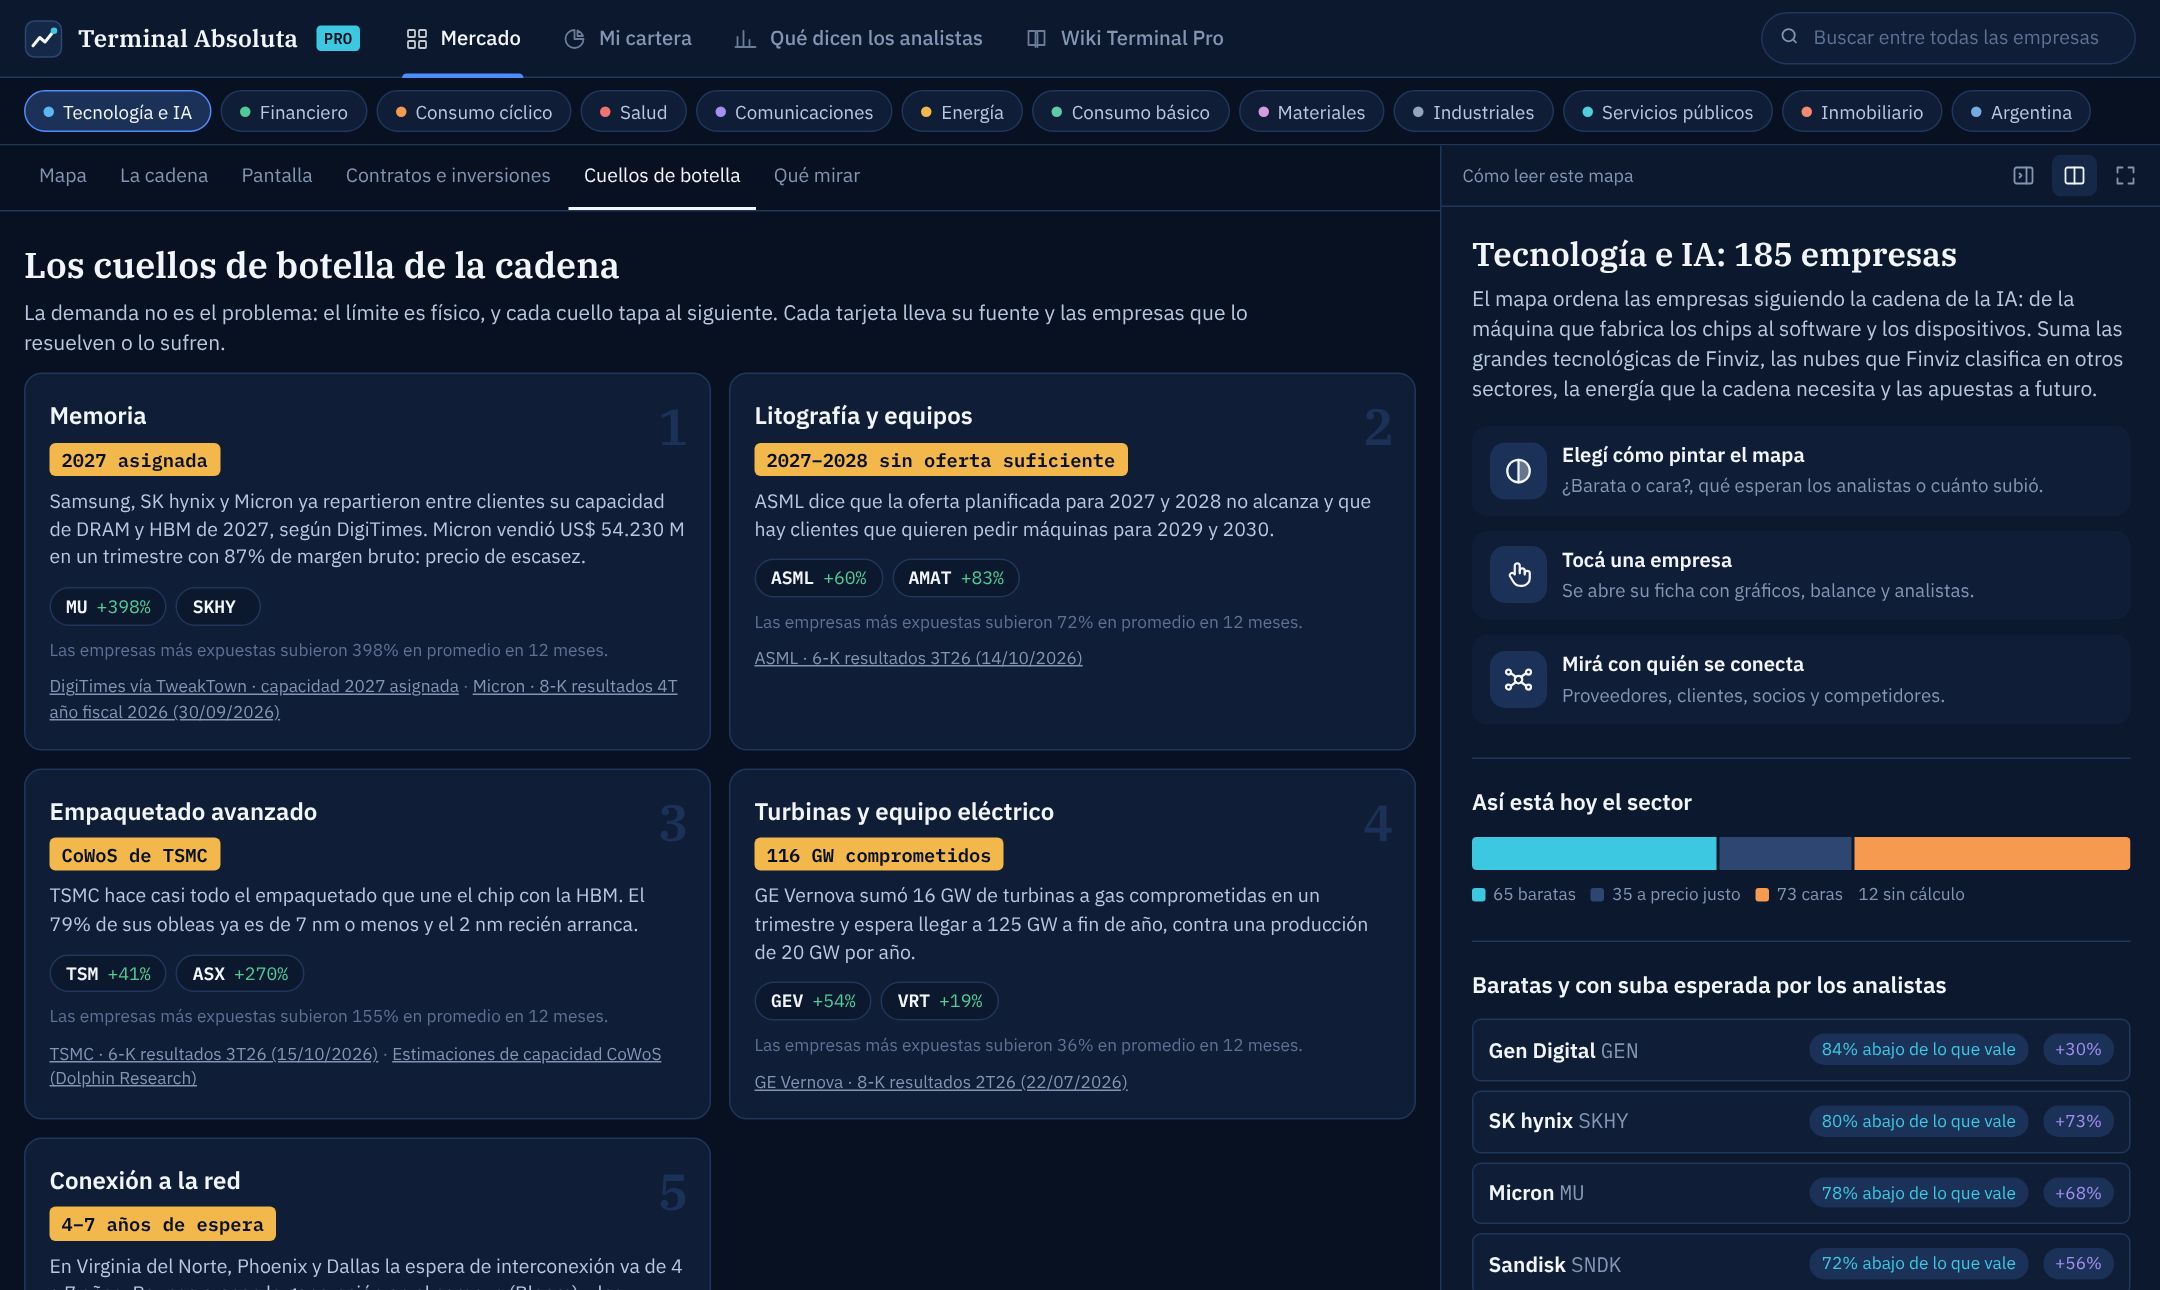Select the Argentina chip
The height and width of the screenshot is (1290, 2160).
2021,111
